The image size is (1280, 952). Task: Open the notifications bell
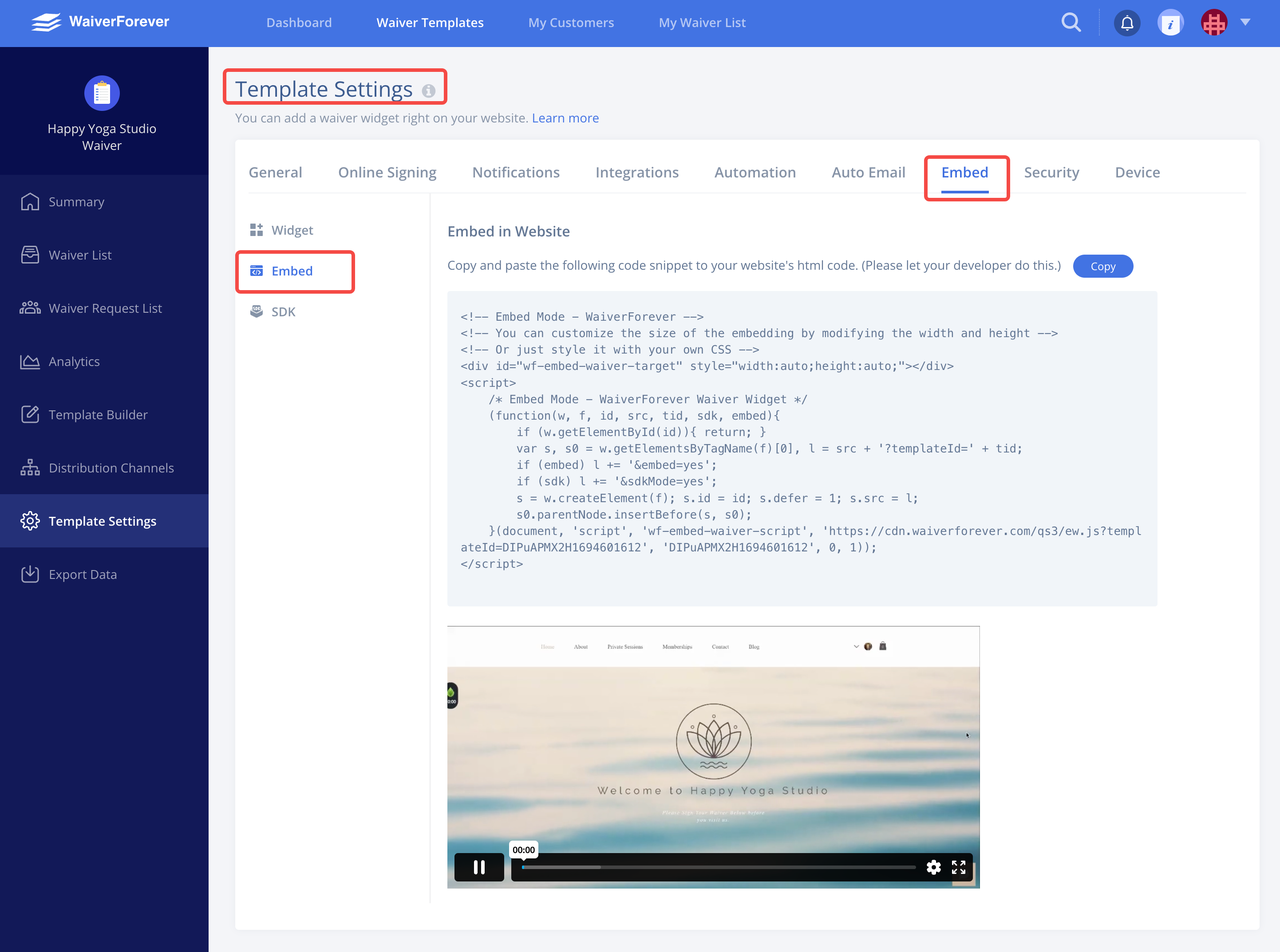pos(1127,23)
